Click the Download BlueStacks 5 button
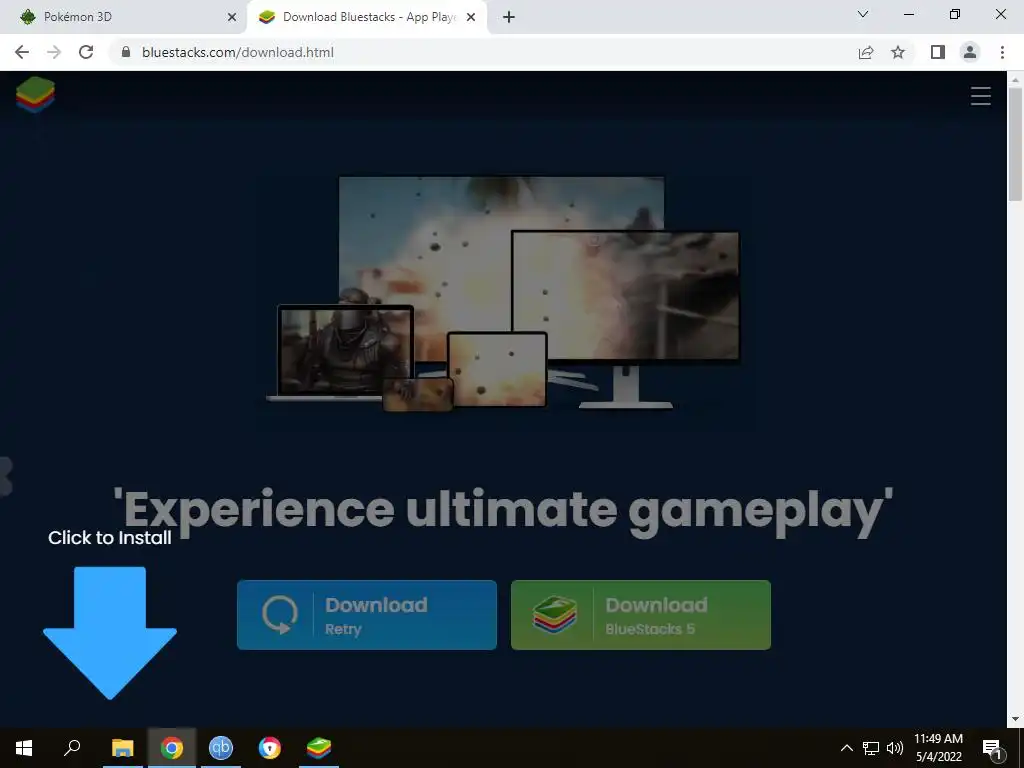Viewport: 1024px width, 768px height. coord(641,615)
